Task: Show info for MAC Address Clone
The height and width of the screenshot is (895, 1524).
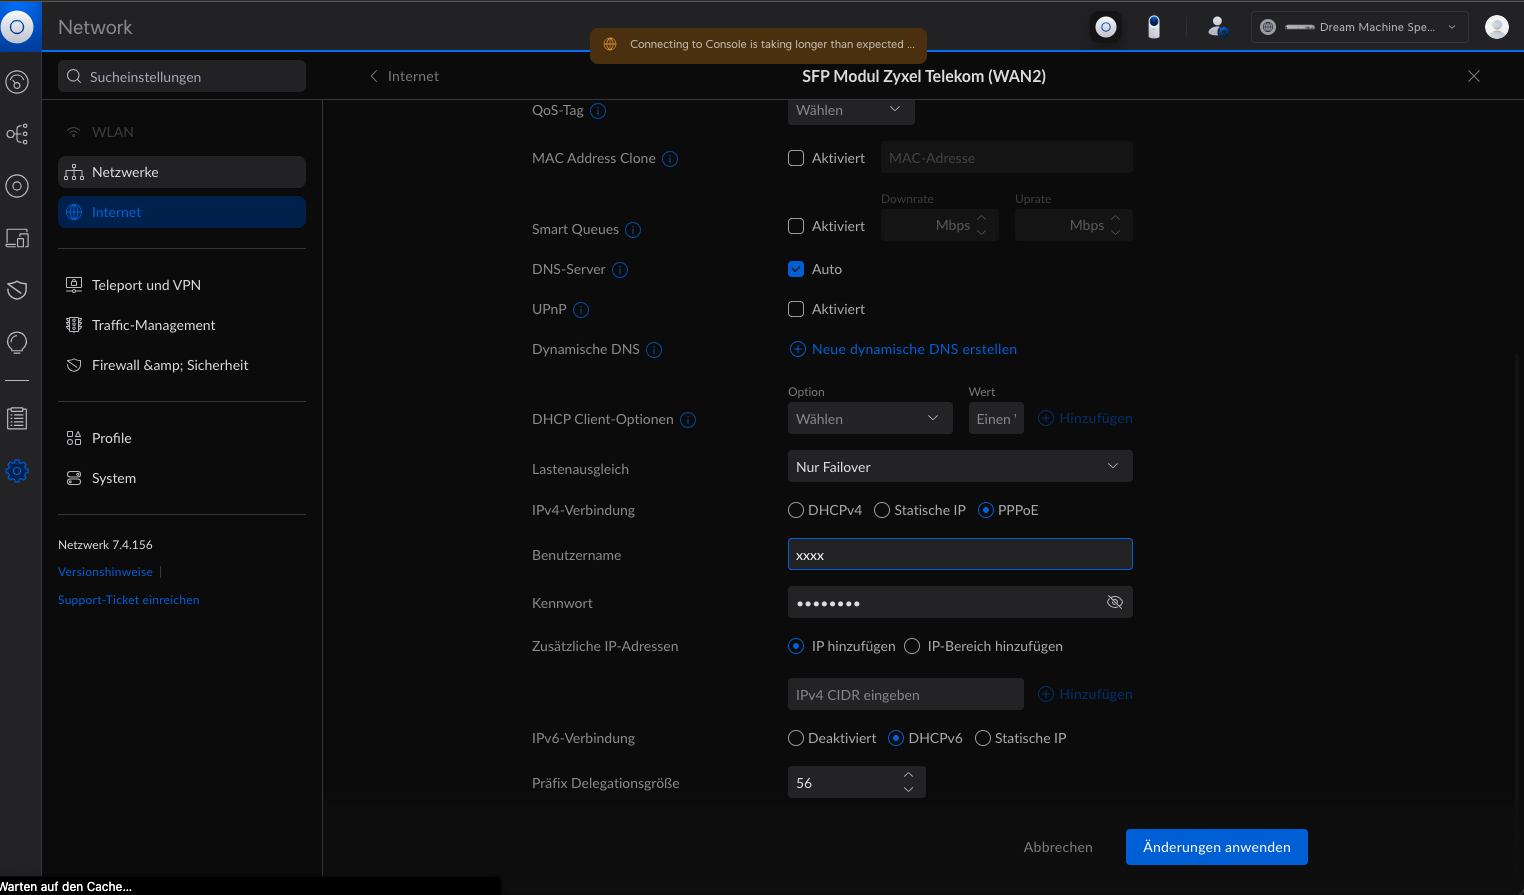Action: coord(670,159)
